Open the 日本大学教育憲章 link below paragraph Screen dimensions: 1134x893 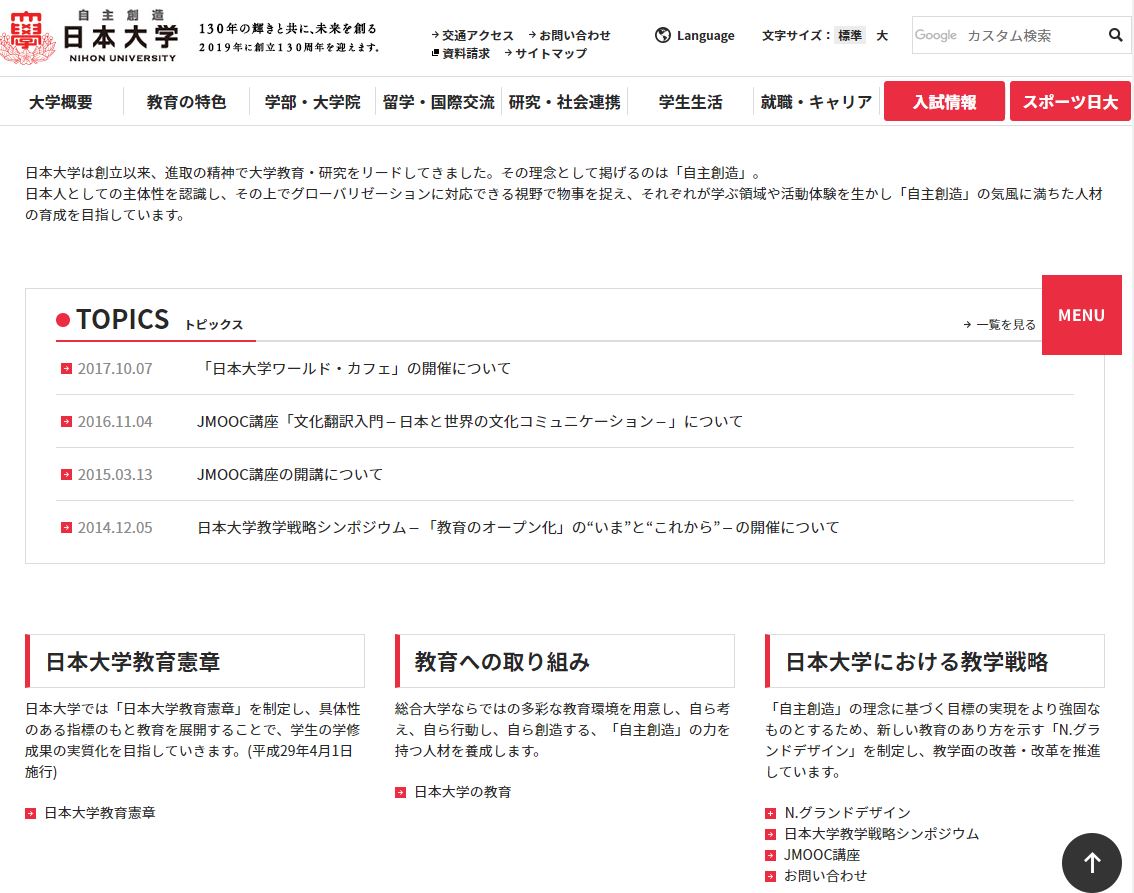(100, 813)
